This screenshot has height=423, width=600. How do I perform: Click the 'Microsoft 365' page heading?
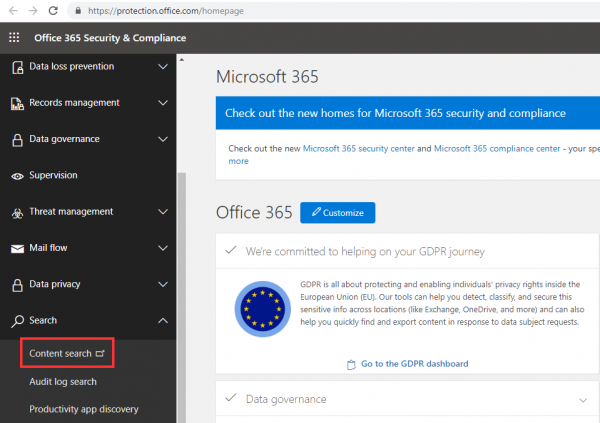click(267, 77)
